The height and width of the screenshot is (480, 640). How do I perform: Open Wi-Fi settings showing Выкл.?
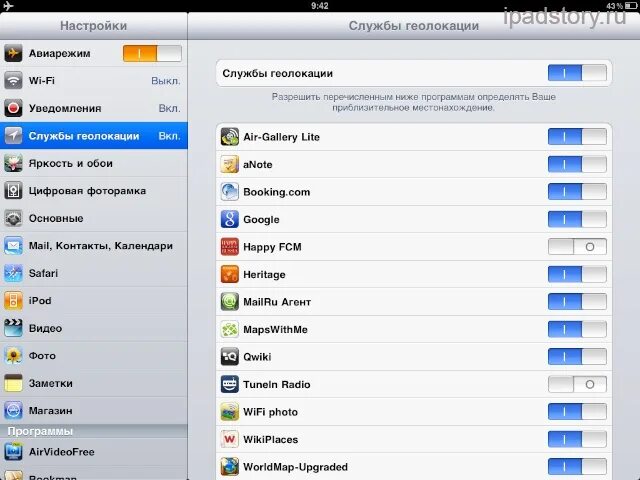click(93, 81)
